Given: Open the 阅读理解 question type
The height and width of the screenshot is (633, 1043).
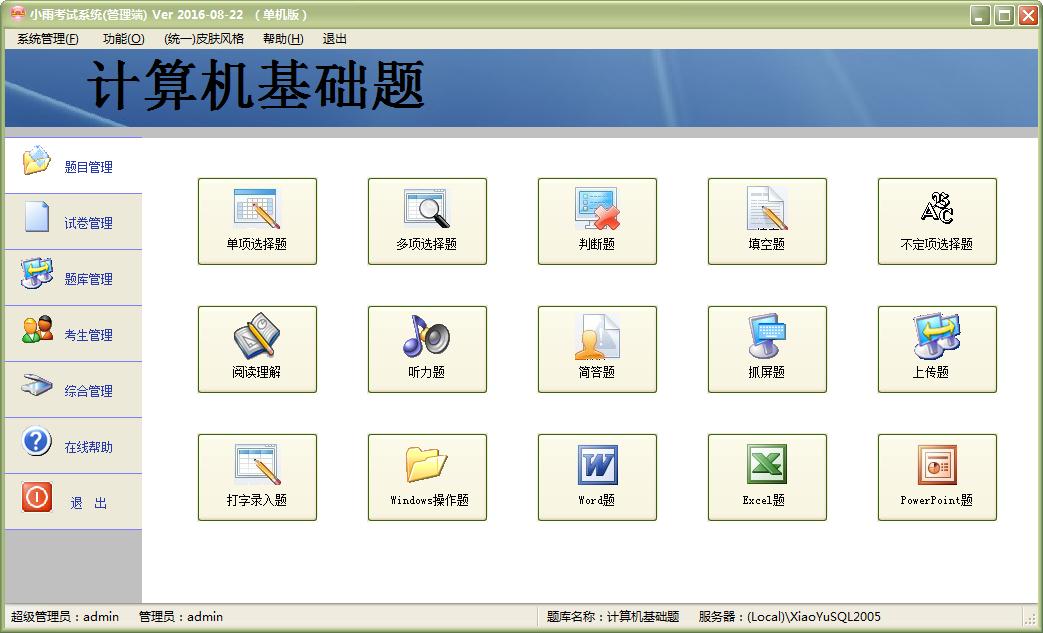Looking at the screenshot, I should coord(257,349).
